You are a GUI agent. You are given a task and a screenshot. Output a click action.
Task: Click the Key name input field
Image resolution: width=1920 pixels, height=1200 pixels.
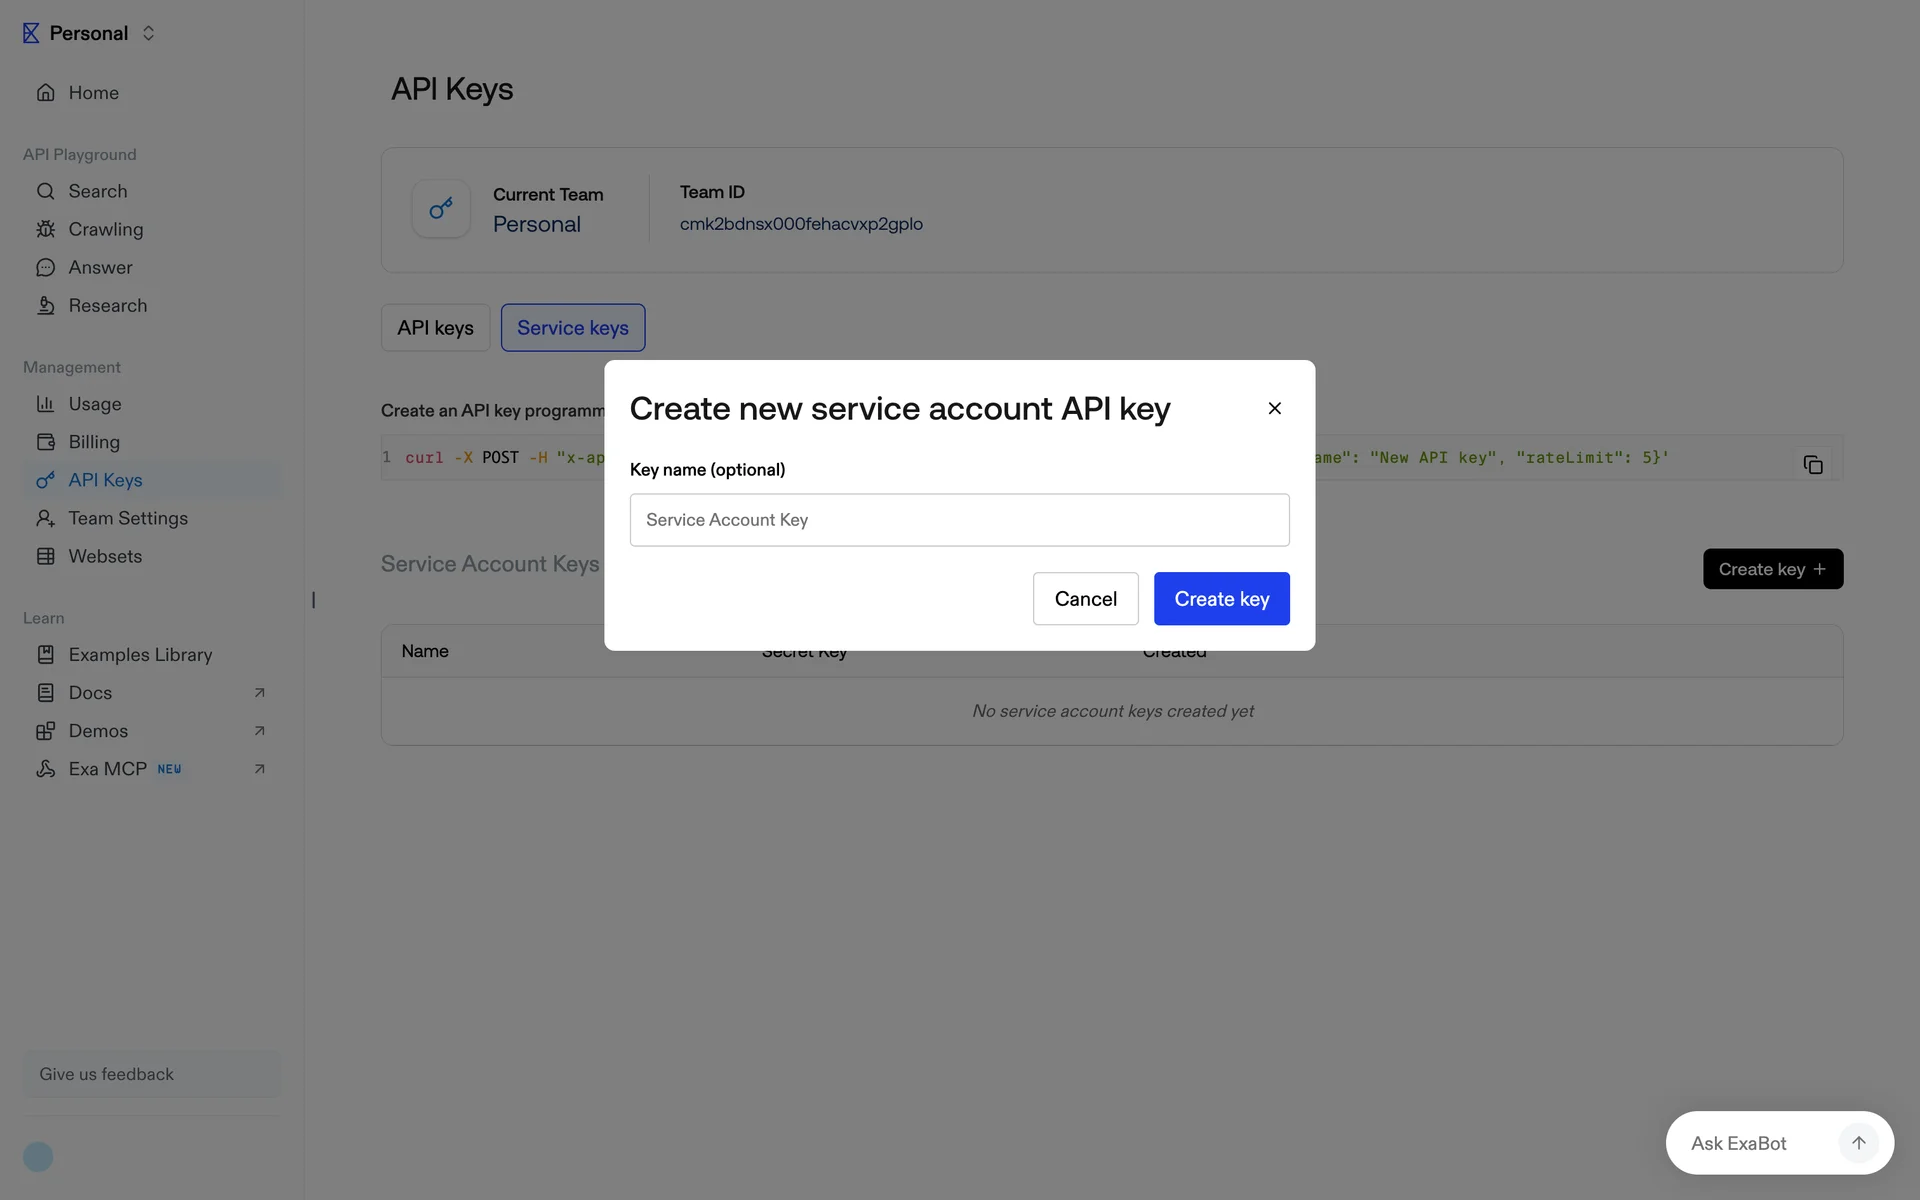tap(959, 520)
